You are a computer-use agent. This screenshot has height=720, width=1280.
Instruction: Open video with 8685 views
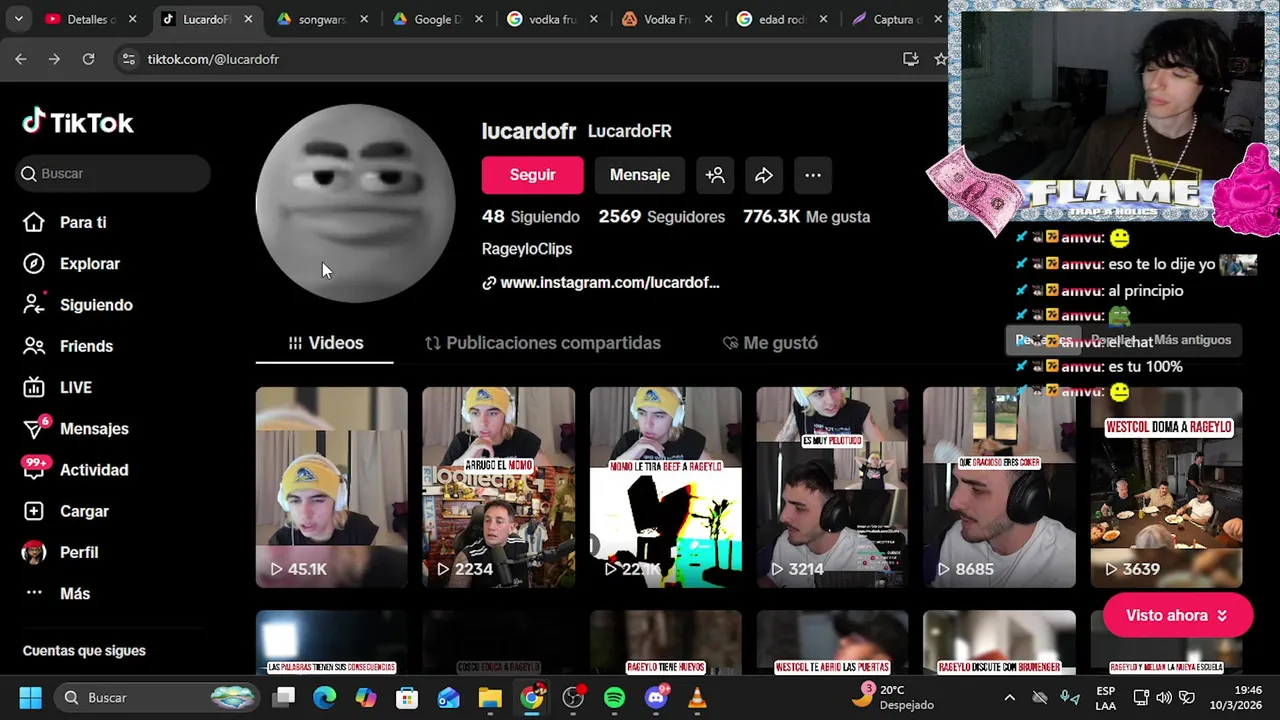coord(999,487)
